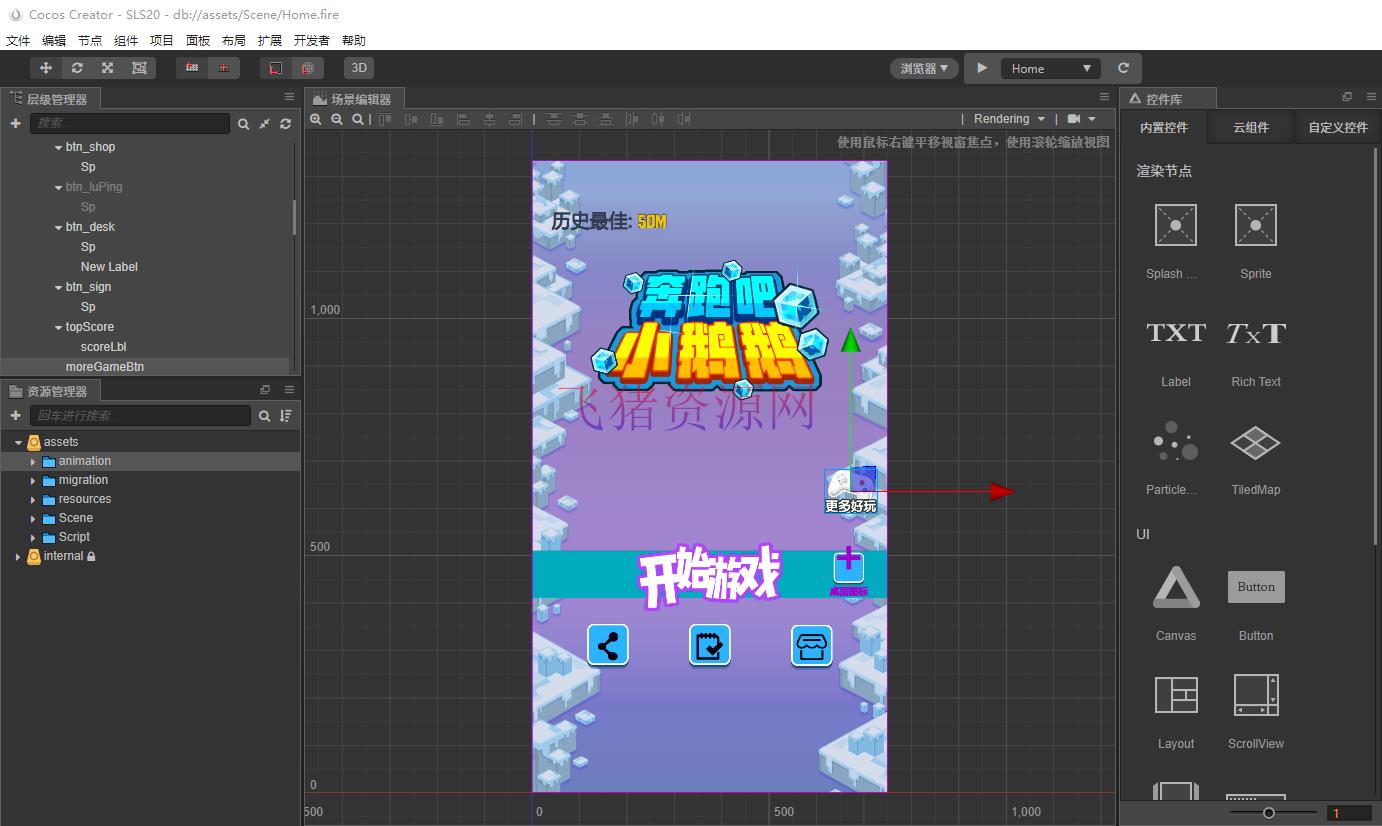Click the align vertical centers icon
This screenshot has width=1382, height=826.
pos(411,119)
